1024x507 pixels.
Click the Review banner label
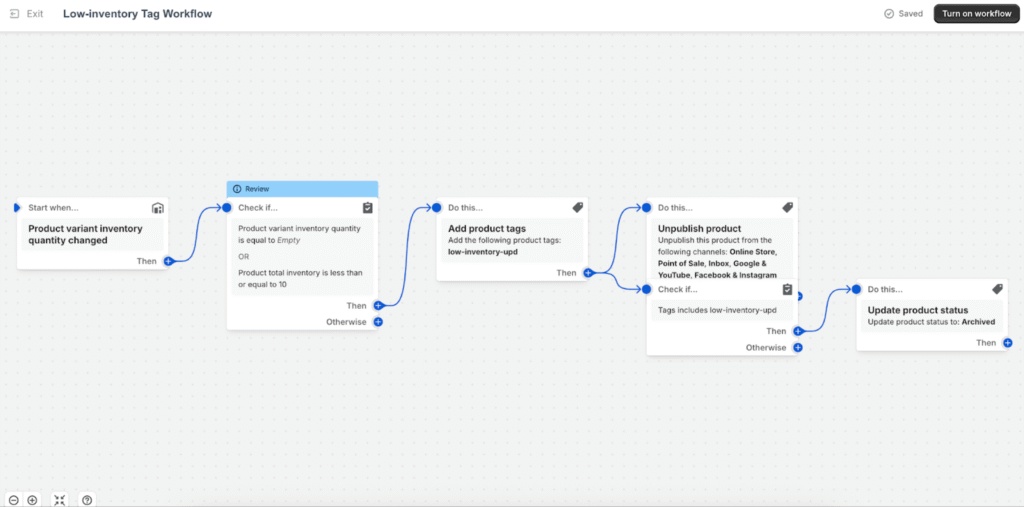pos(257,189)
